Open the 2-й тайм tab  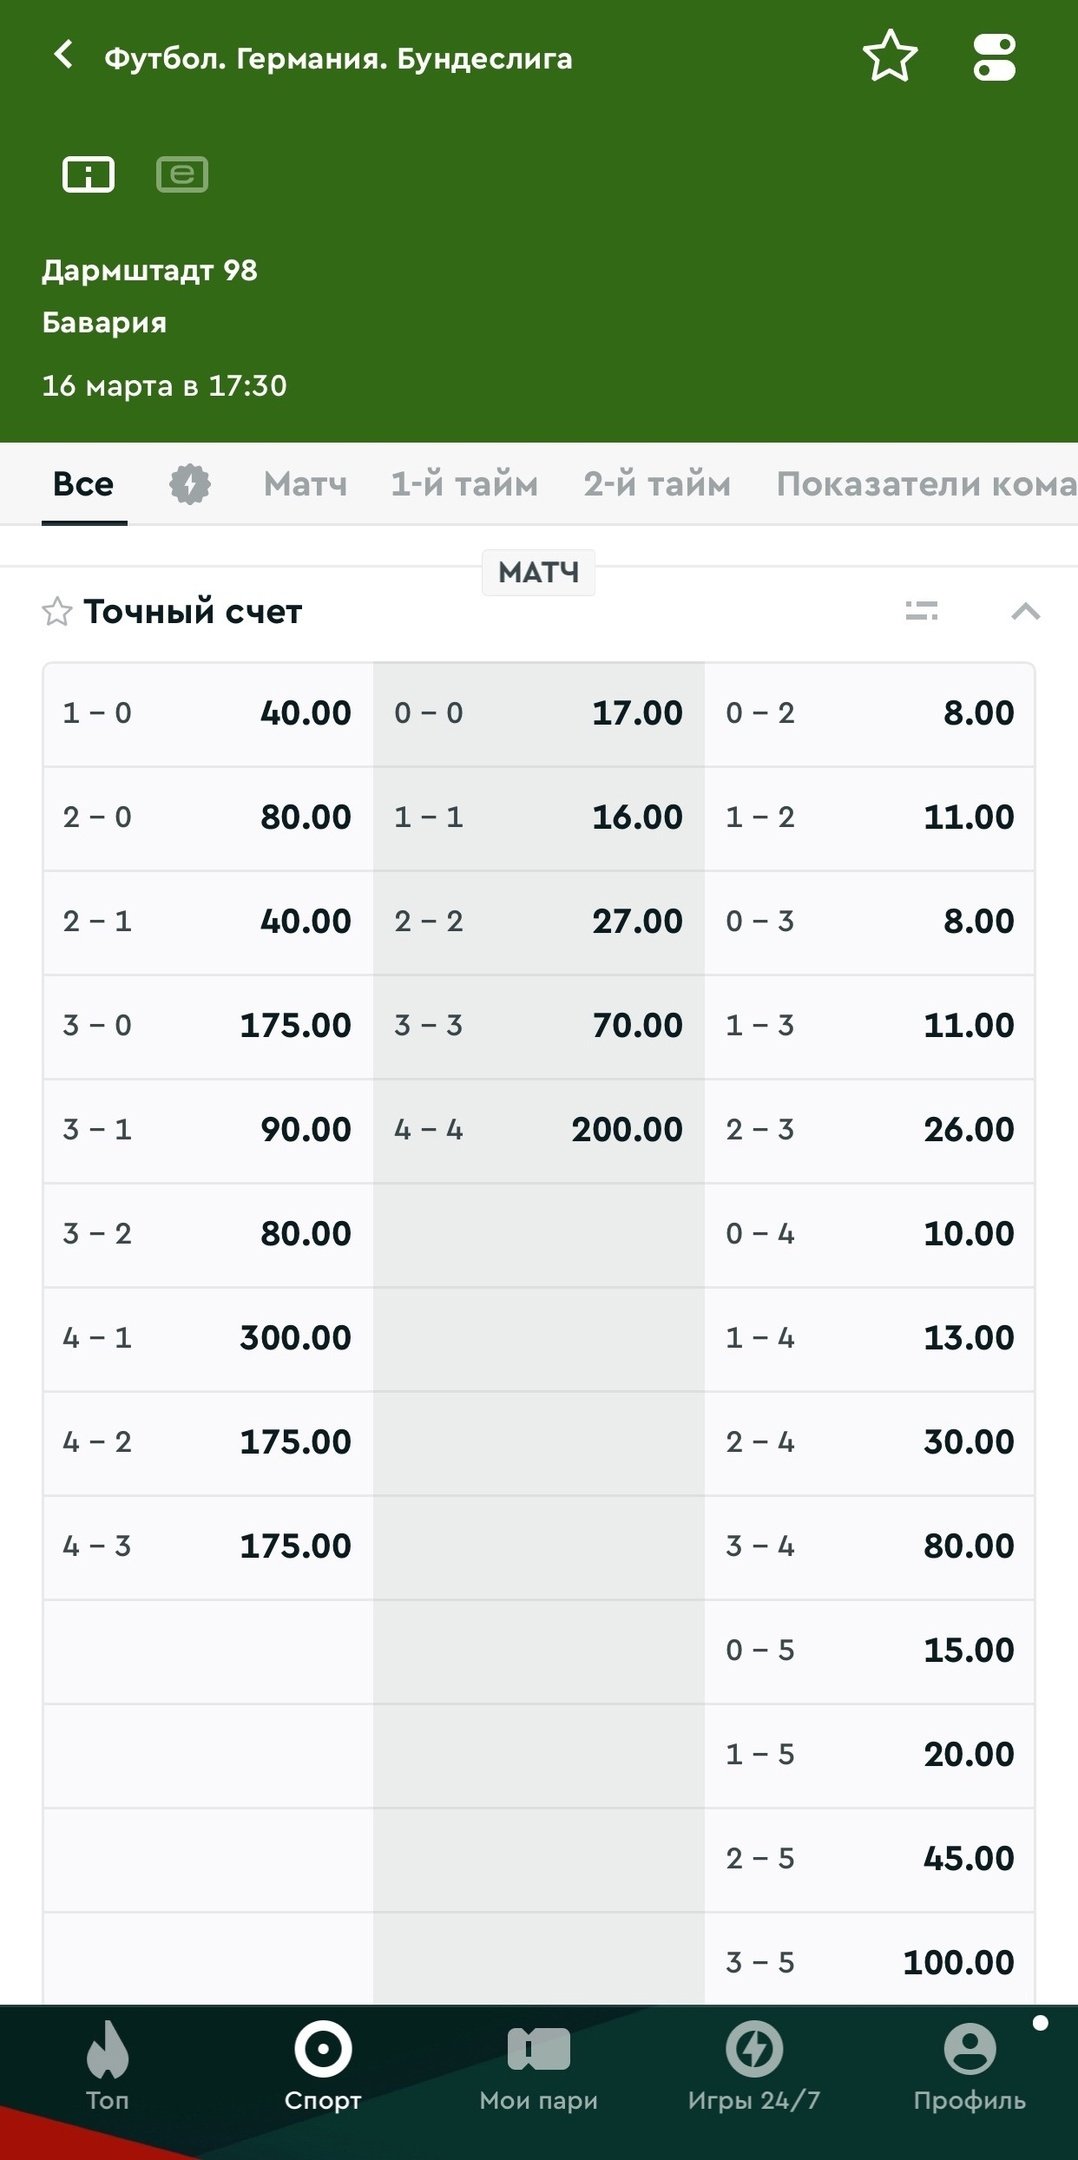tap(657, 485)
